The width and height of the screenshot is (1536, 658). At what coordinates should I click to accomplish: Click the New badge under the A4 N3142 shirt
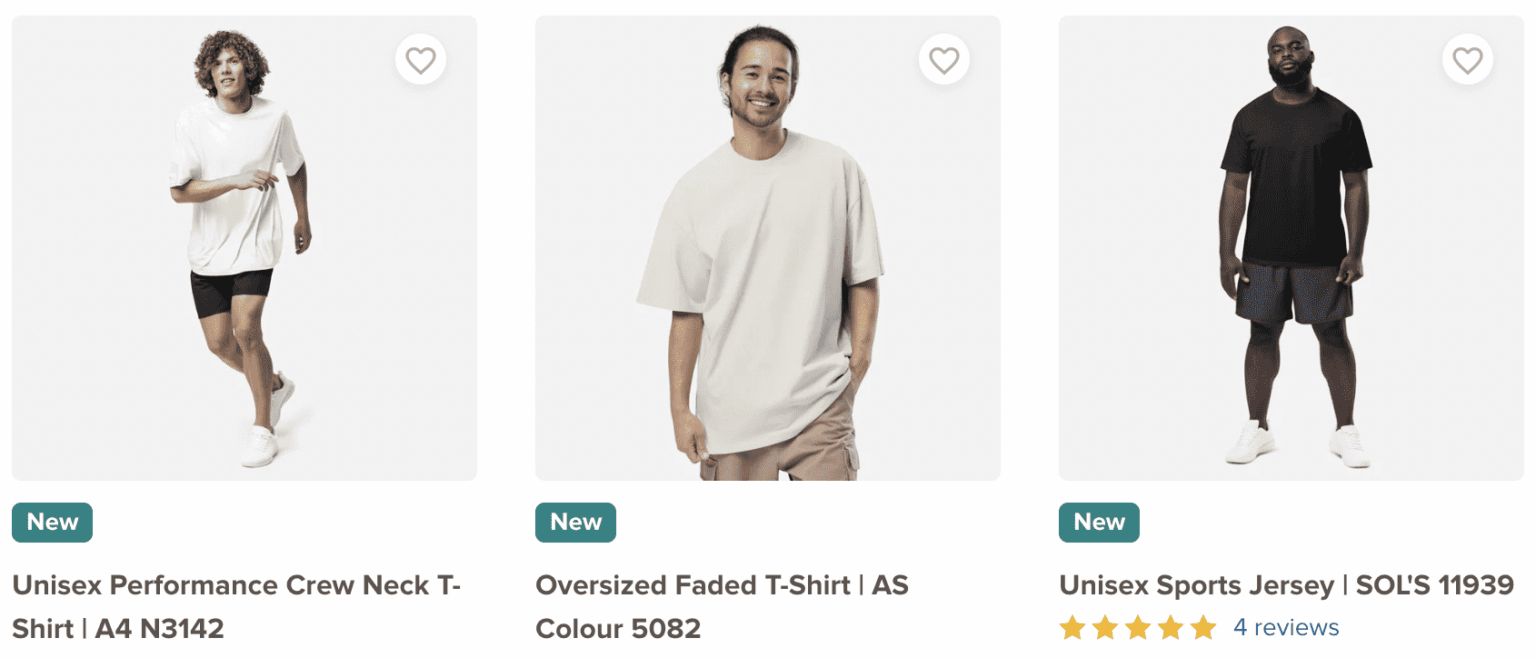pyautogui.click(x=52, y=522)
